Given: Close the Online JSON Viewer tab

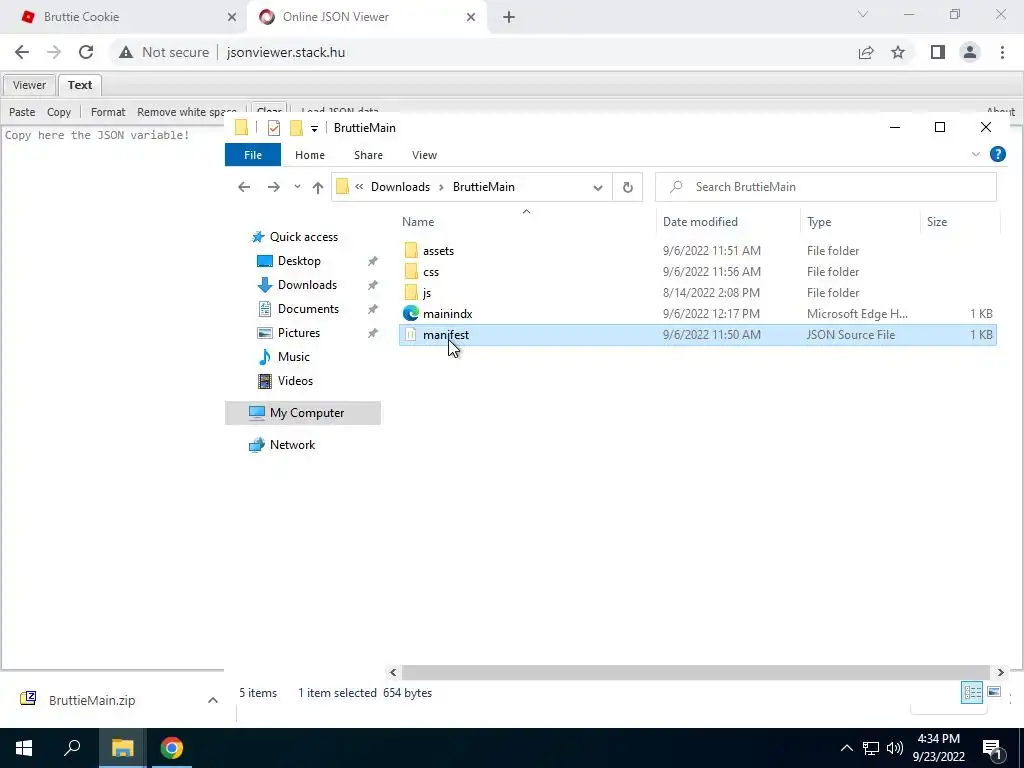Looking at the screenshot, I should coord(471,17).
